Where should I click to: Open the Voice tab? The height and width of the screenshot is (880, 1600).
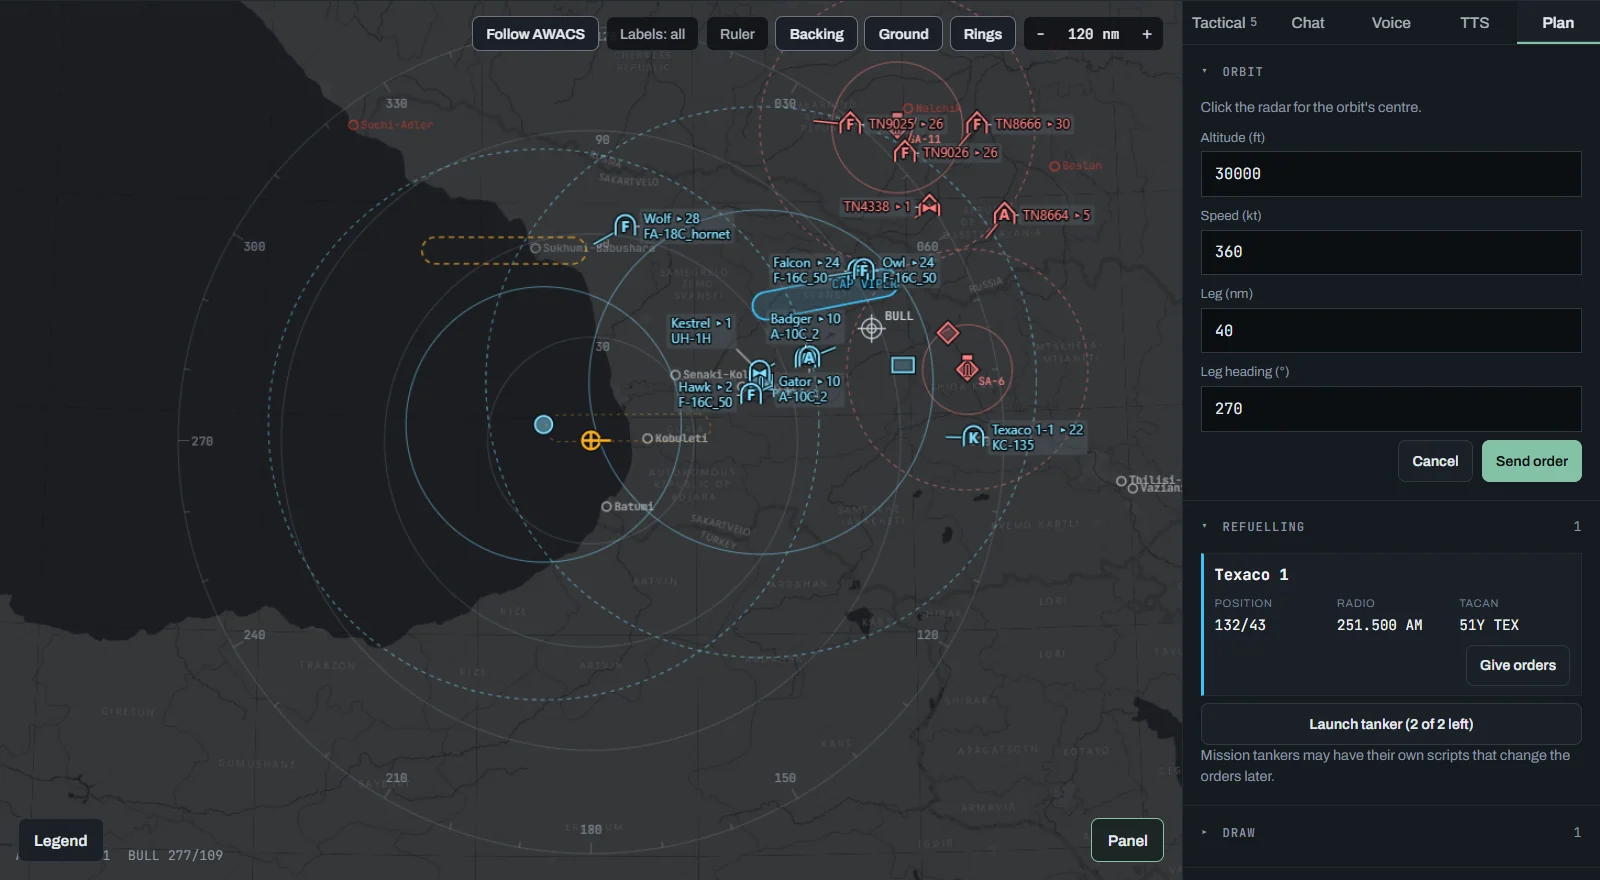[1391, 22]
